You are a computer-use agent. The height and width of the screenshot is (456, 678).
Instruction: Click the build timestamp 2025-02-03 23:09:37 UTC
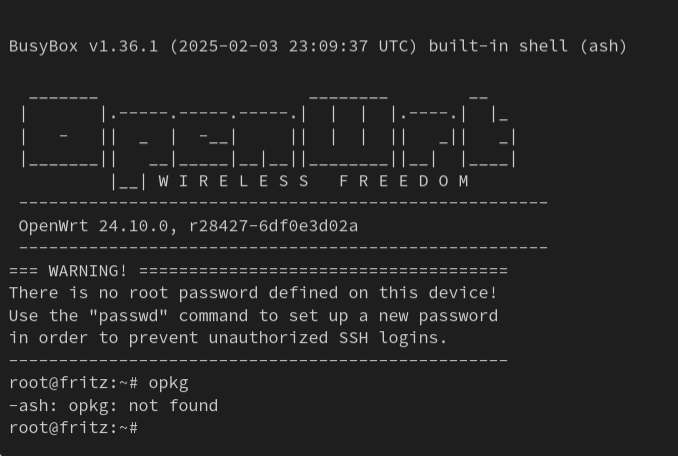293,46
